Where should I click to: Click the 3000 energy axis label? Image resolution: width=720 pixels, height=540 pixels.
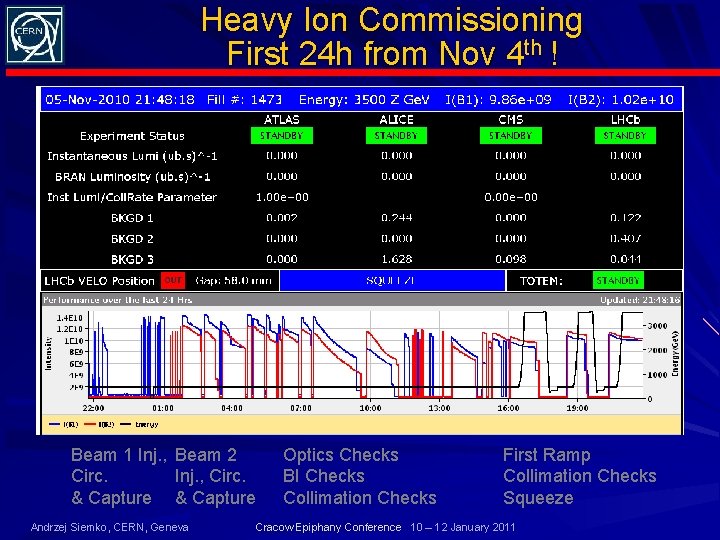tap(658, 326)
